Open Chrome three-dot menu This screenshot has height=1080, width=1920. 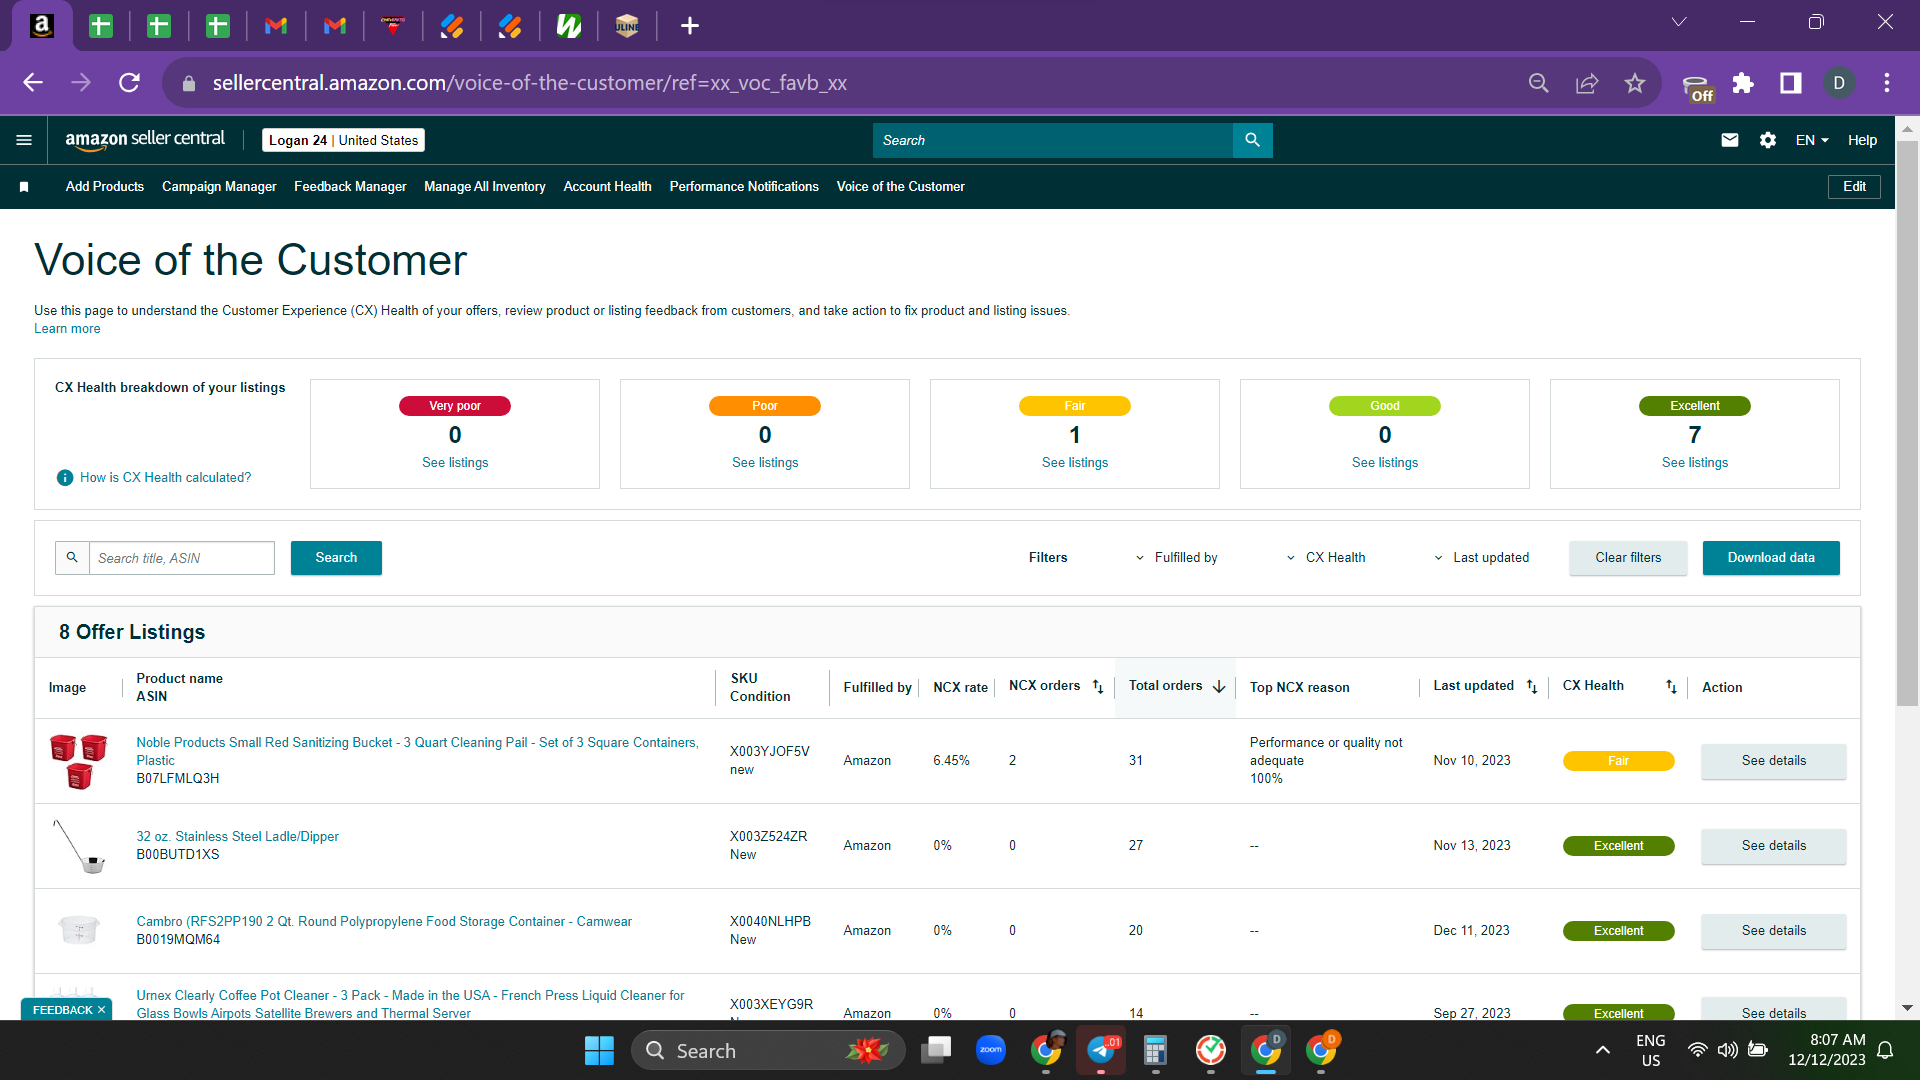click(x=1887, y=83)
